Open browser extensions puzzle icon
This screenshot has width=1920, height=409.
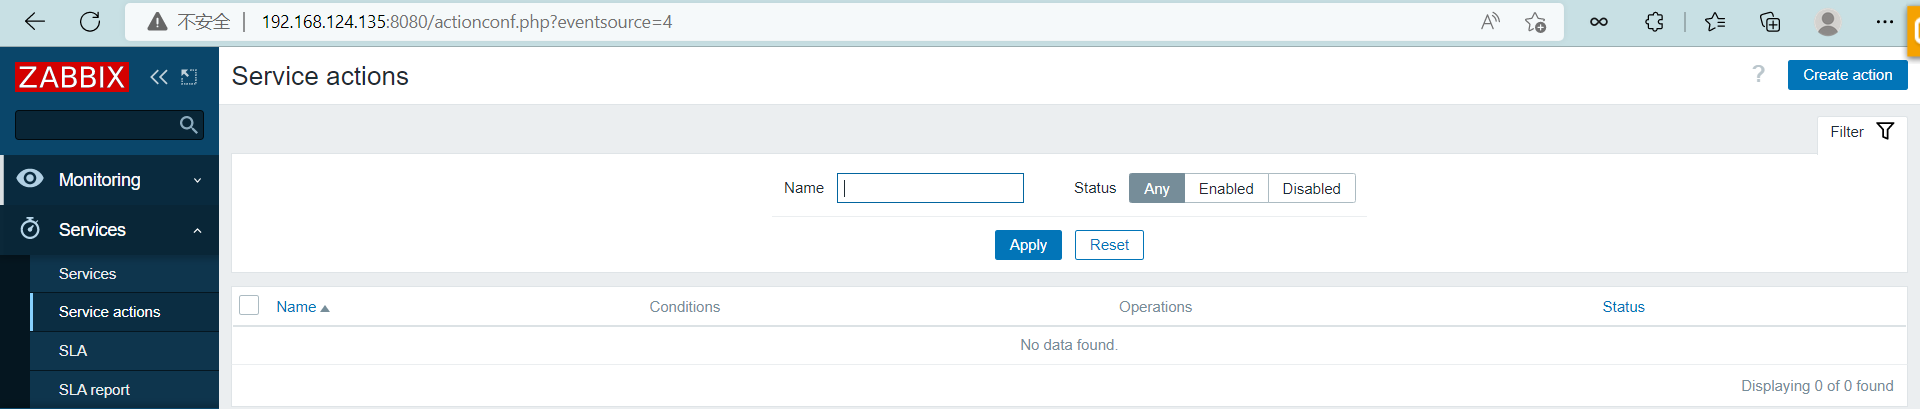pyautogui.click(x=1654, y=22)
